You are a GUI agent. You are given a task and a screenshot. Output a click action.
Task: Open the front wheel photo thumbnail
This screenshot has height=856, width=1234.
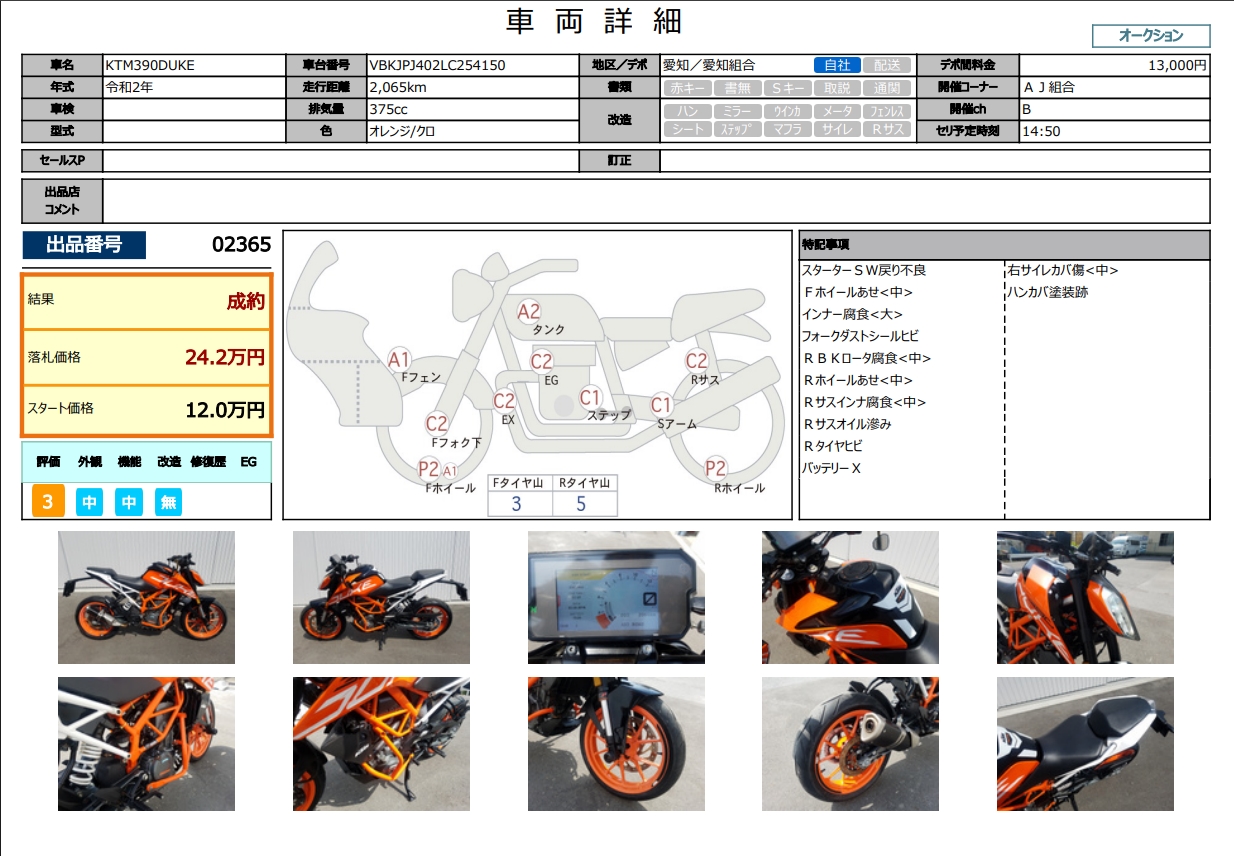[616, 744]
